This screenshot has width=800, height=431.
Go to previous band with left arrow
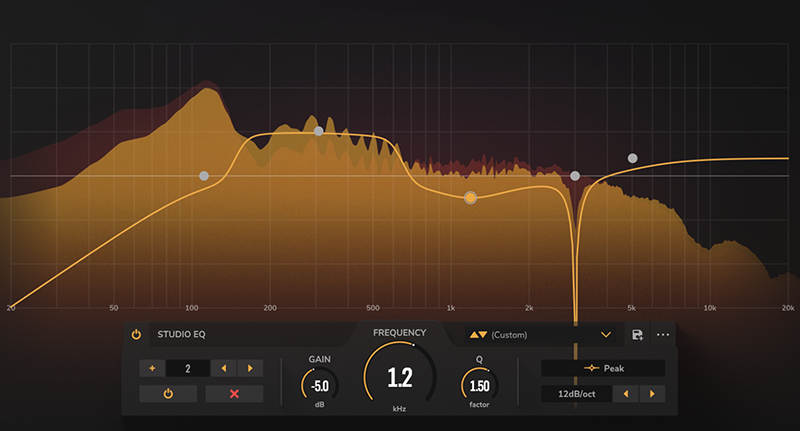click(225, 368)
